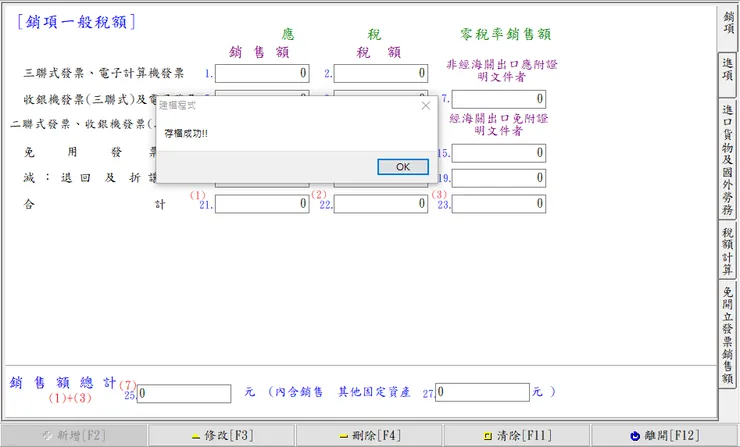Click the greyed 新增[F2] button
The width and height of the screenshot is (740, 447).
coord(74,435)
